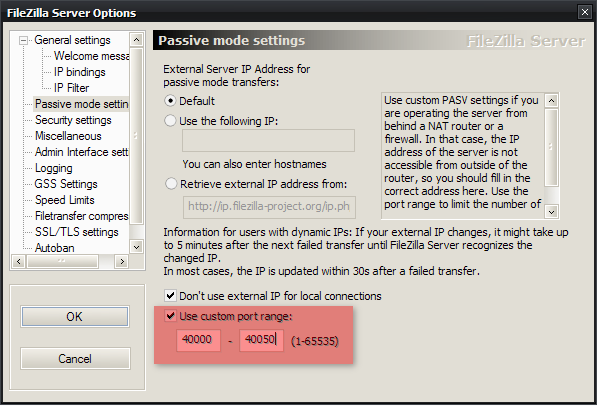This screenshot has width=597, height=406.
Task: Select the Default IP radio button
Action: pyautogui.click(x=170, y=101)
